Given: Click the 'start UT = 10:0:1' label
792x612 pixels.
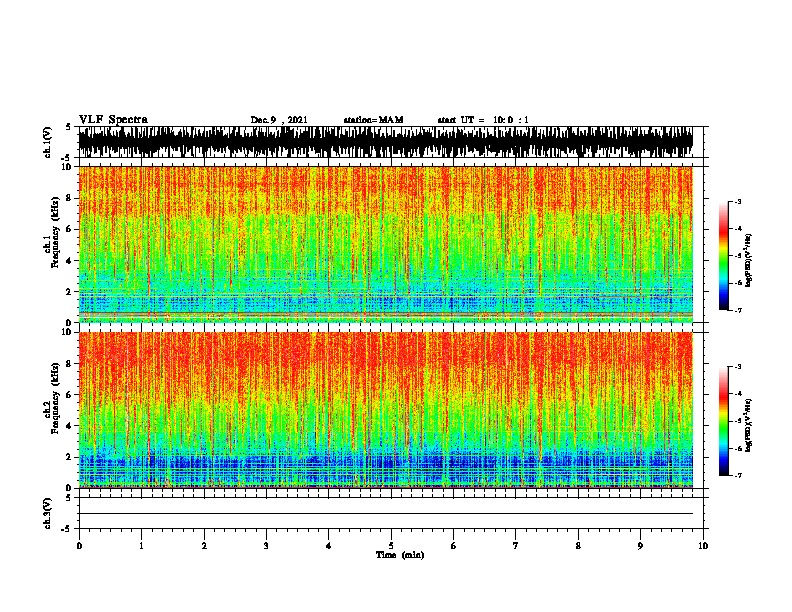Looking at the screenshot, I should (483, 120).
